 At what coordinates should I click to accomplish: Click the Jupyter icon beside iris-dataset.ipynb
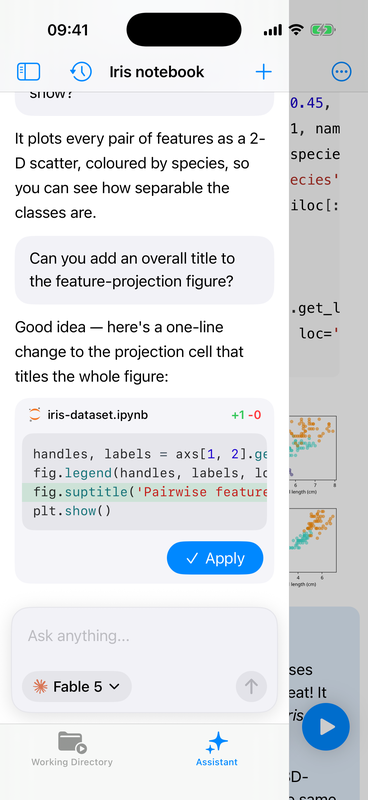[35, 415]
